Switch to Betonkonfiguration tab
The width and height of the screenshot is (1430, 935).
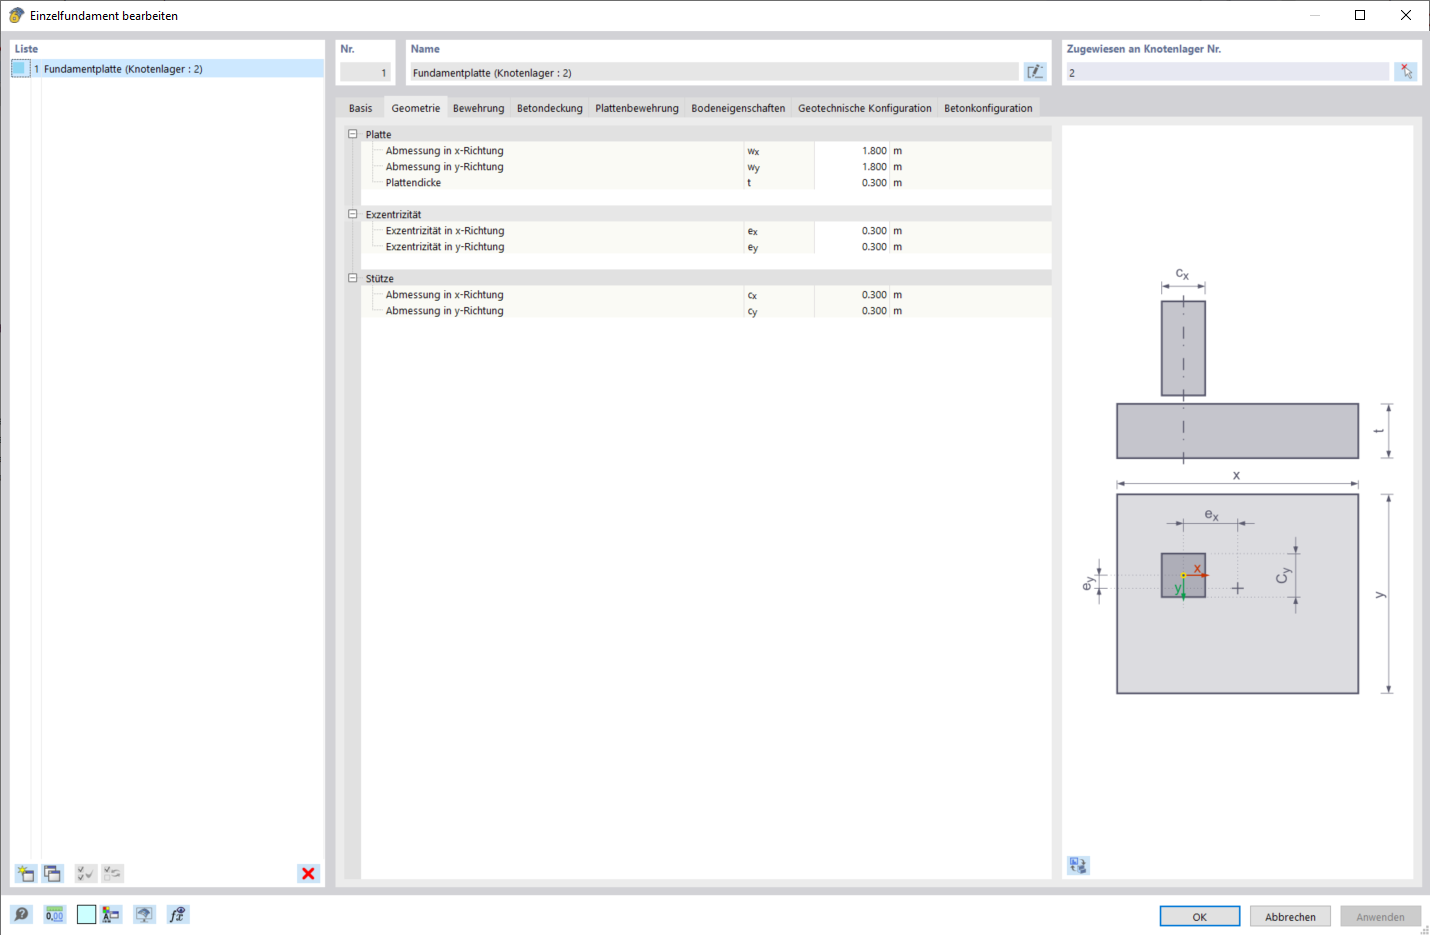point(988,108)
